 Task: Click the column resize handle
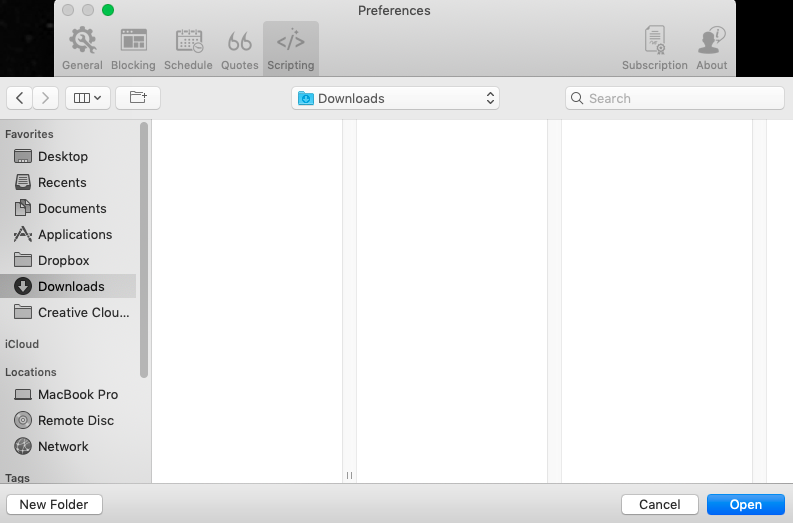pos(349,475)
